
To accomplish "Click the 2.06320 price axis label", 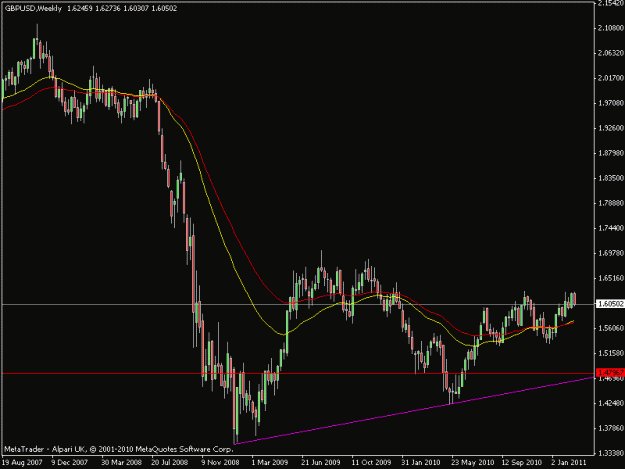I will tap(611, 53).
